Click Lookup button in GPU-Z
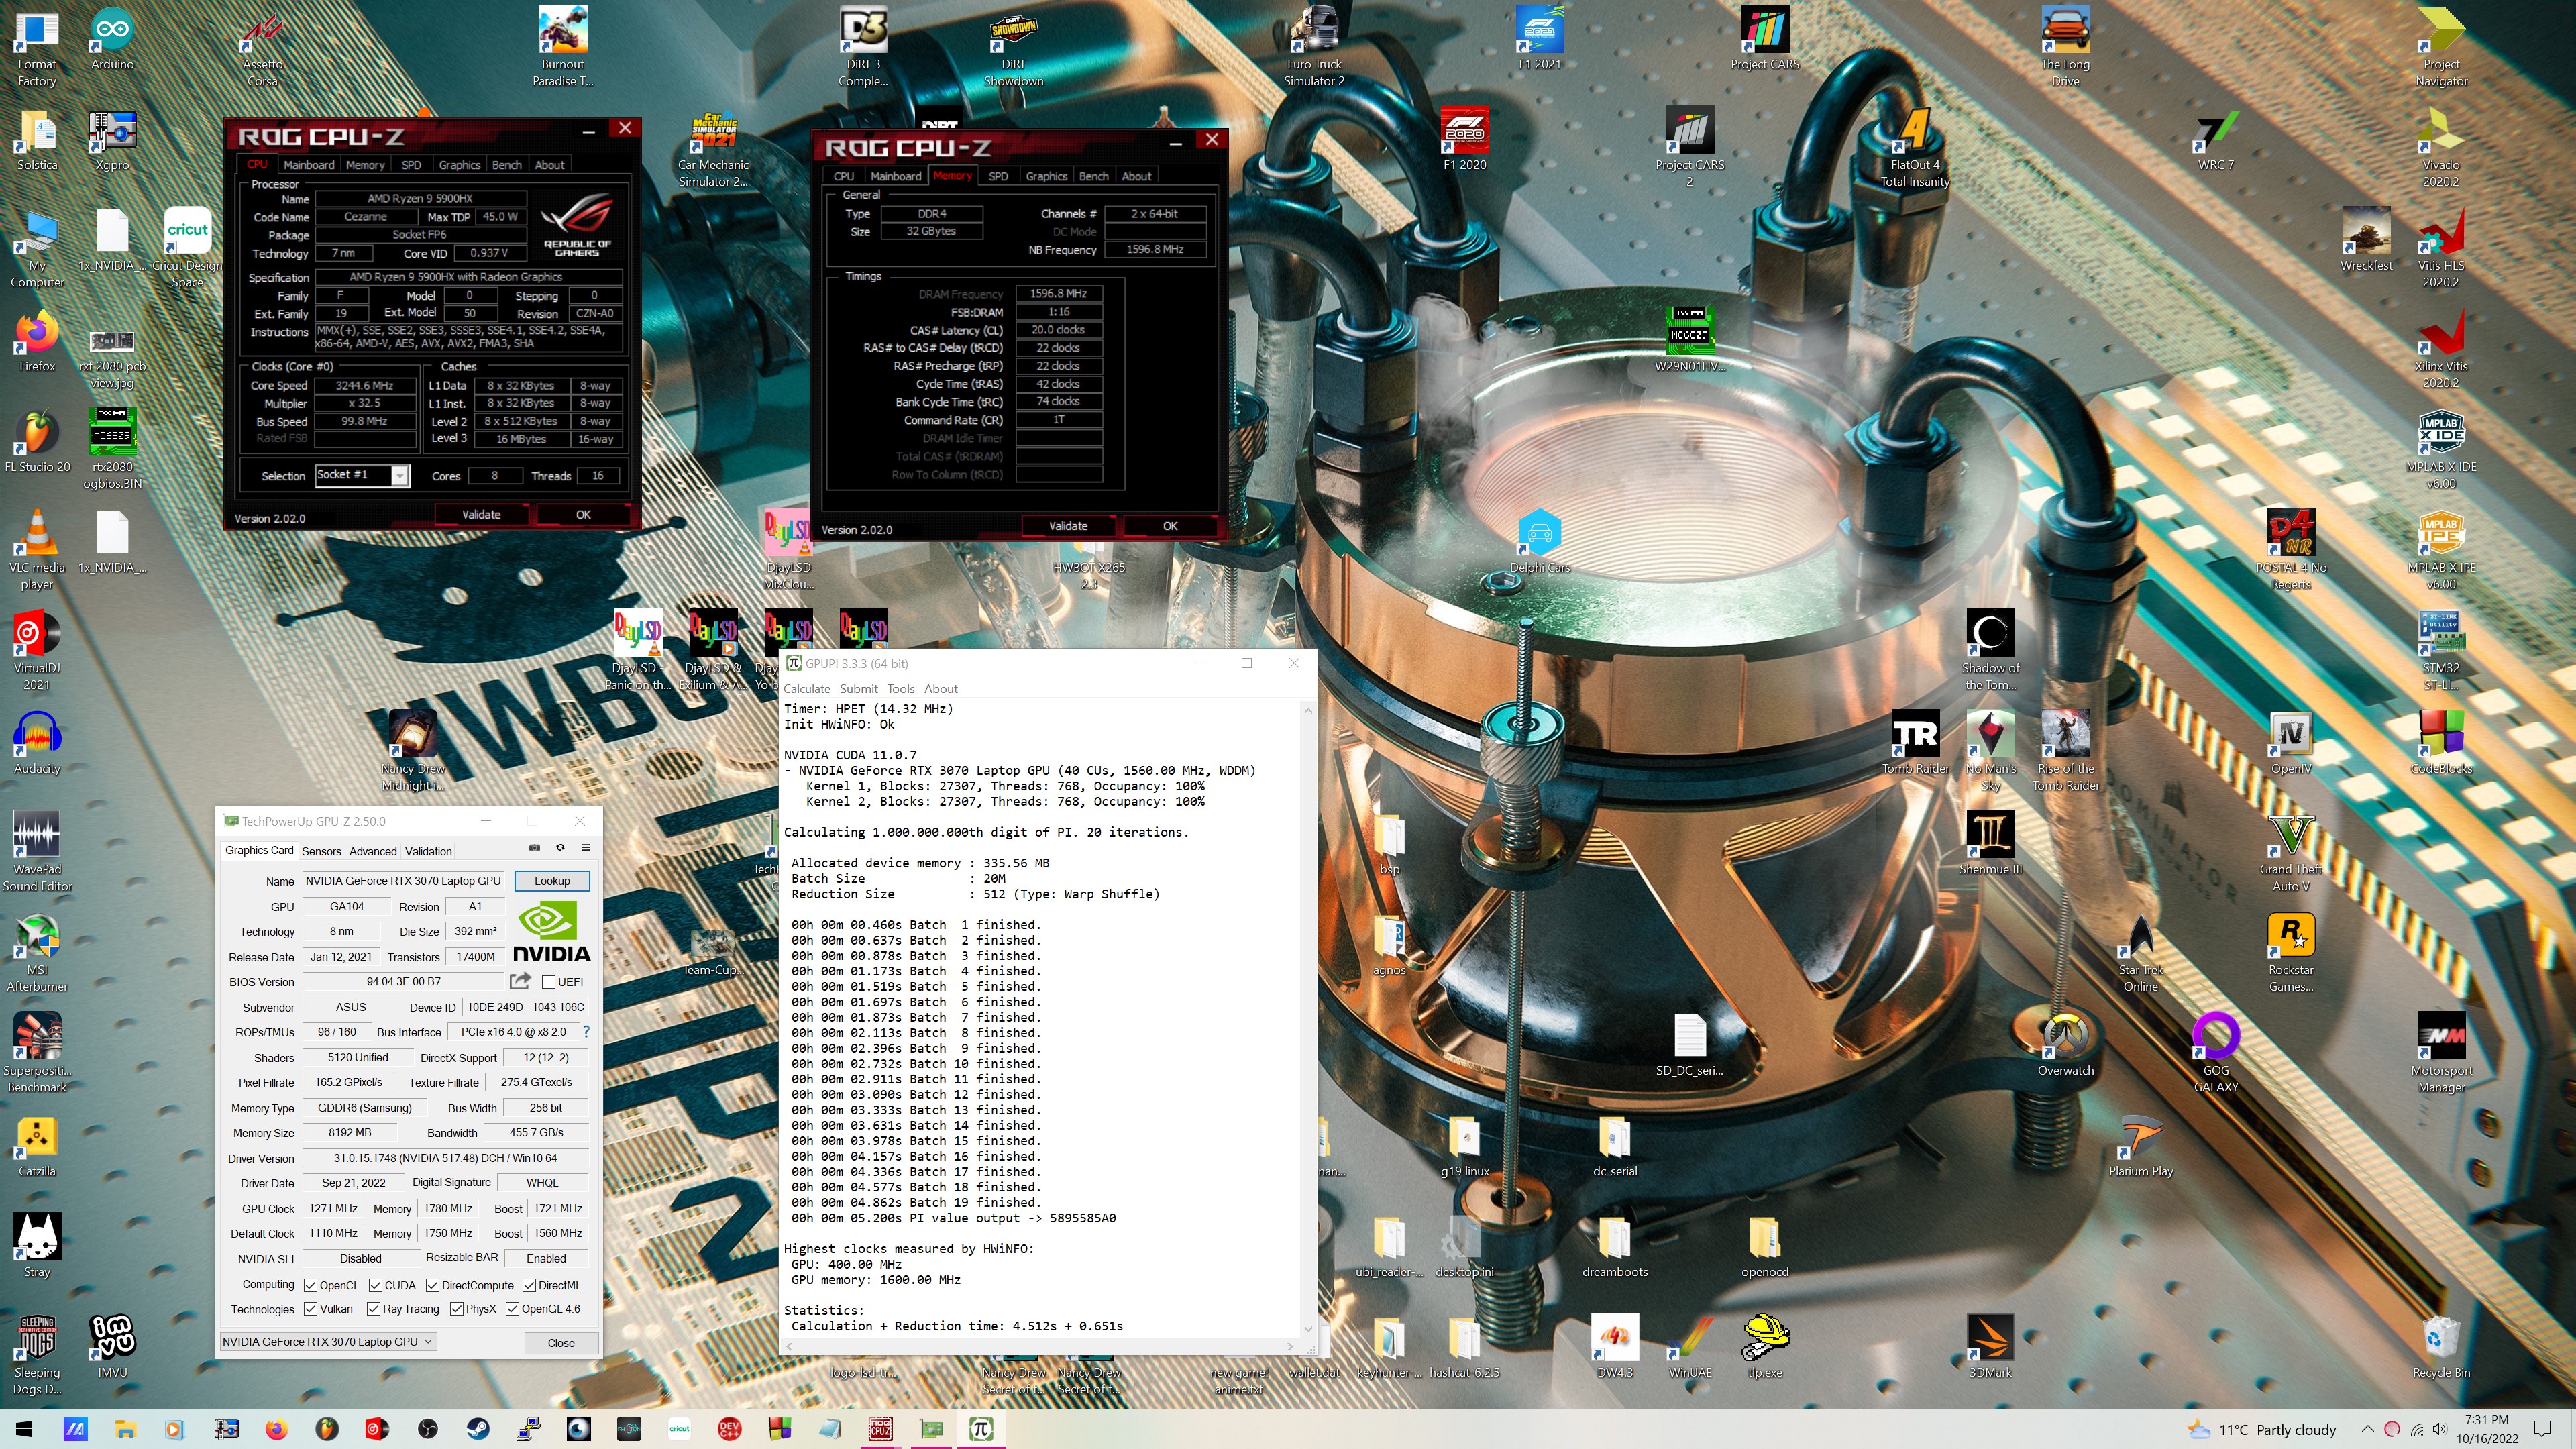 [x=552, y=881]
